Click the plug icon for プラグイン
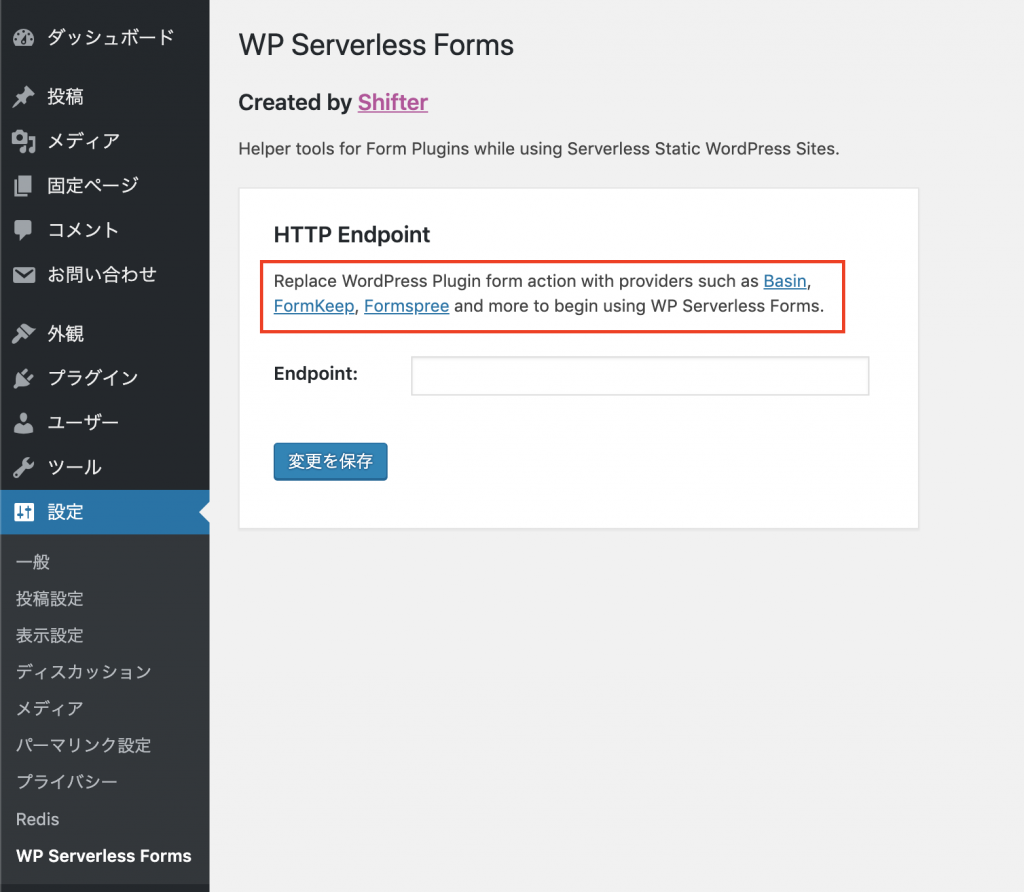This screenshot has height=892, width=1024. pyautogui.click(x=24, y=378)
